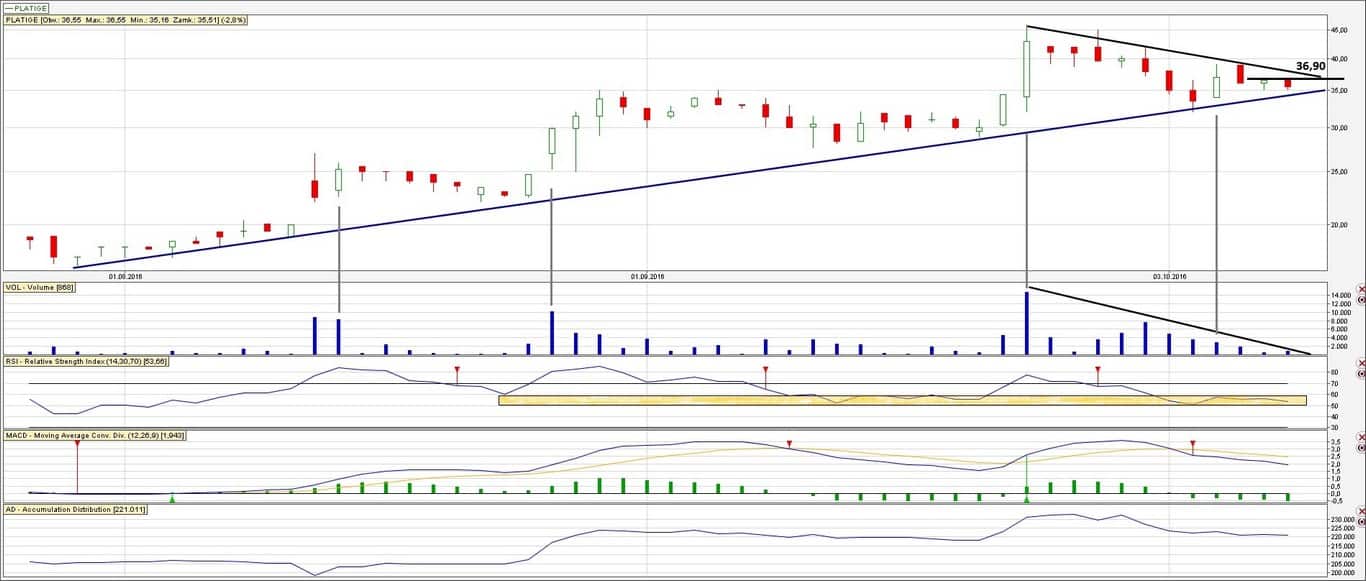Click the 01.09.2016 date axis label
1366x581 pixels.
click(x=647, y=276)
